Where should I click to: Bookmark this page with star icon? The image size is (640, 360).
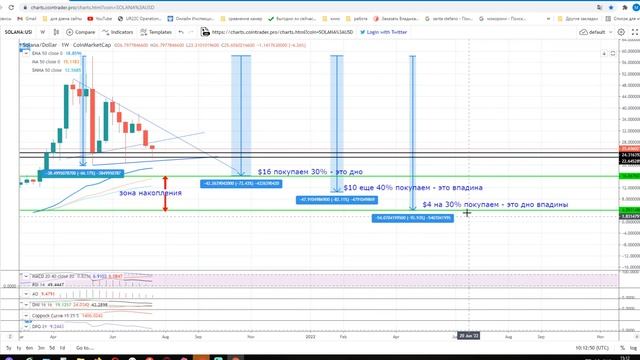point(611,7)
